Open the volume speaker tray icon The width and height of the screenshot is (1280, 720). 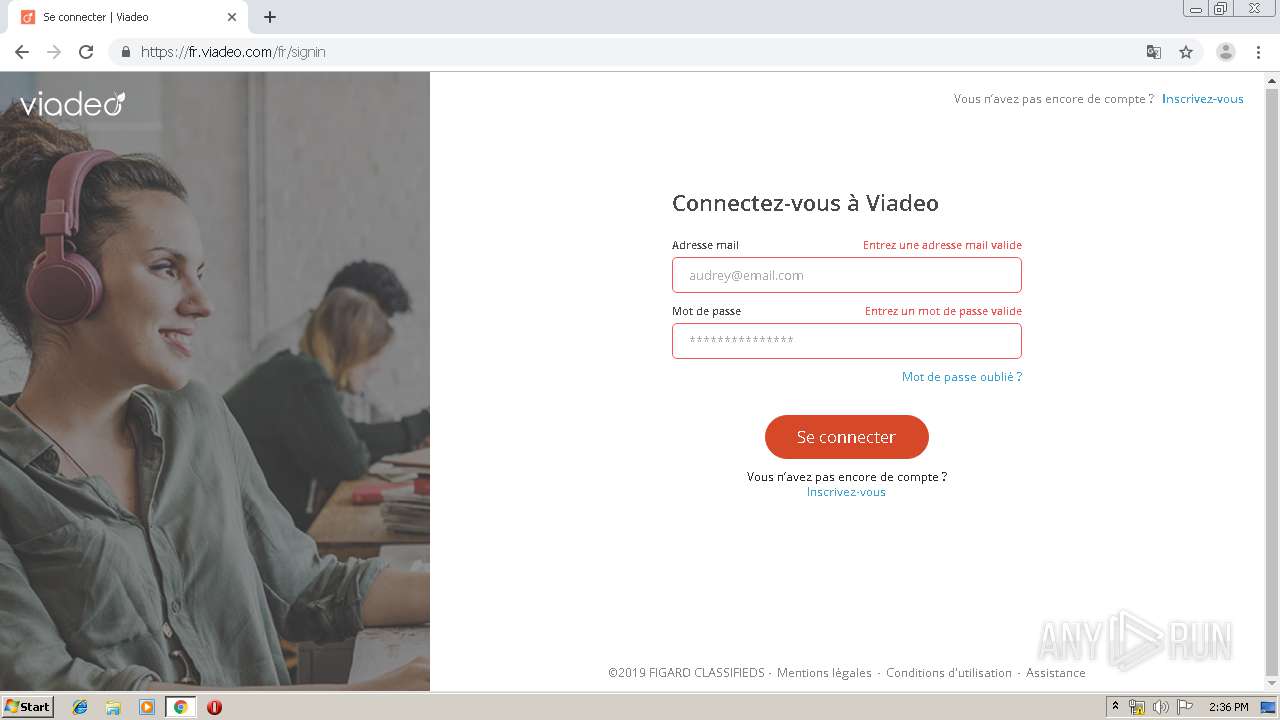click(1161, 707)
